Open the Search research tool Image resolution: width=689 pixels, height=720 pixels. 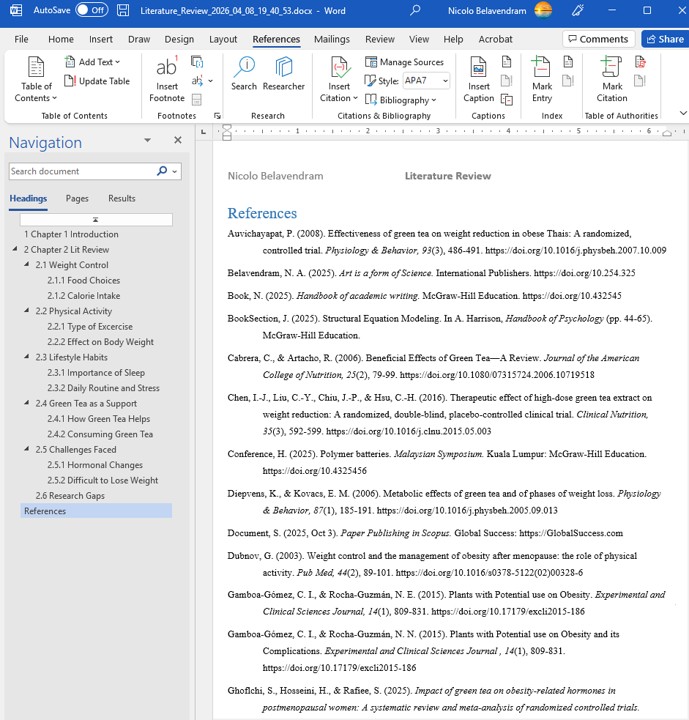coord(244,73)
